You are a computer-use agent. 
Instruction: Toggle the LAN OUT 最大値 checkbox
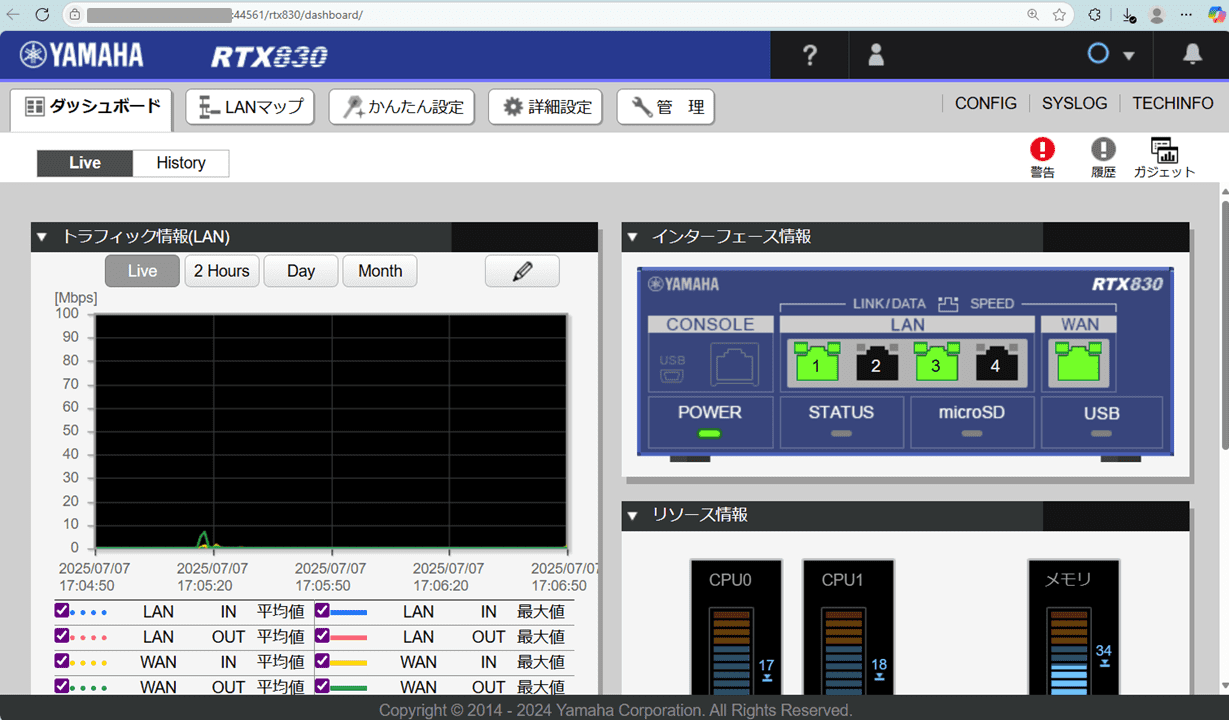[x=322, y=636]
